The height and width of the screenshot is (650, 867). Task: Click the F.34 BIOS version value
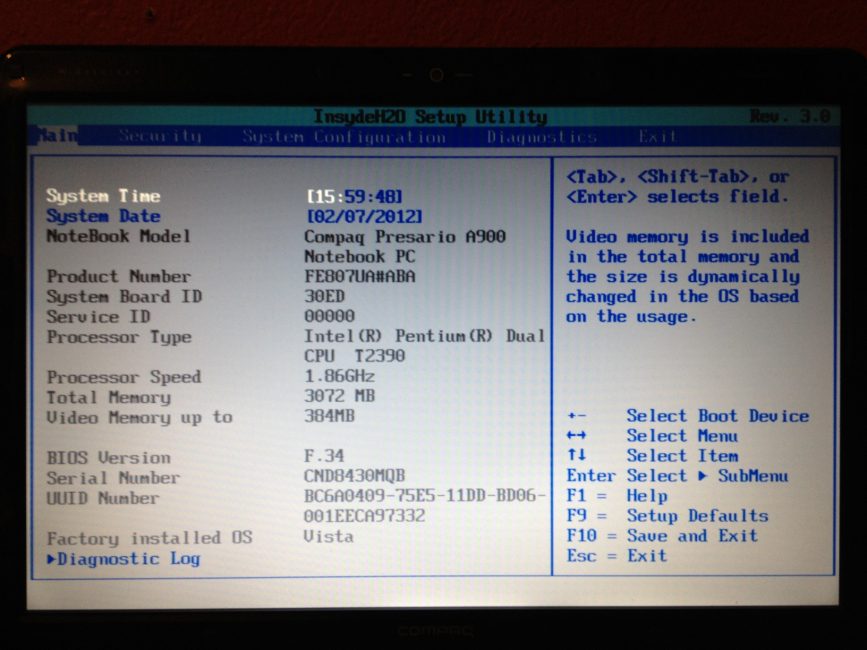[x=324, y=456]
